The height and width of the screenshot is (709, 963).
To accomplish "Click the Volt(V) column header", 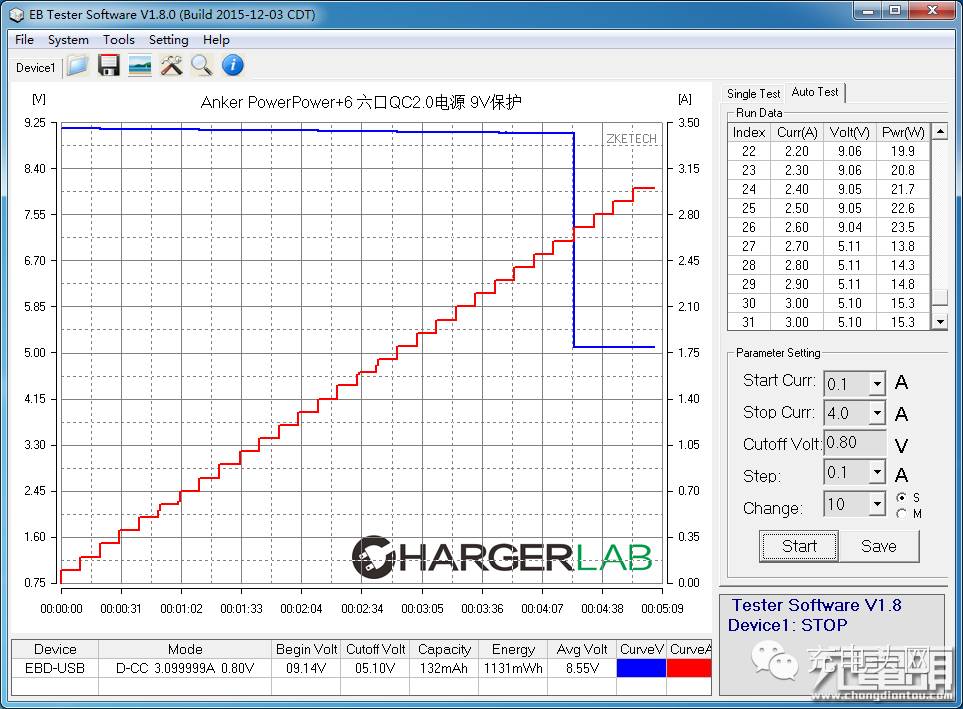I will [x=849, y=132].
